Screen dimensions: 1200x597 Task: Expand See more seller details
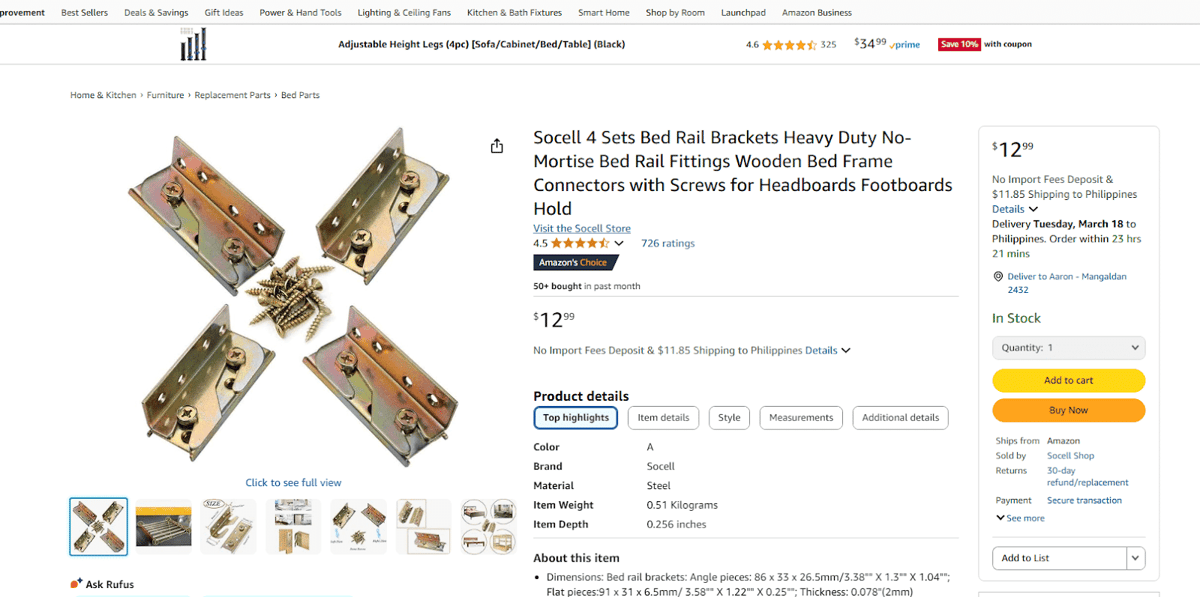coord(1020,518)
